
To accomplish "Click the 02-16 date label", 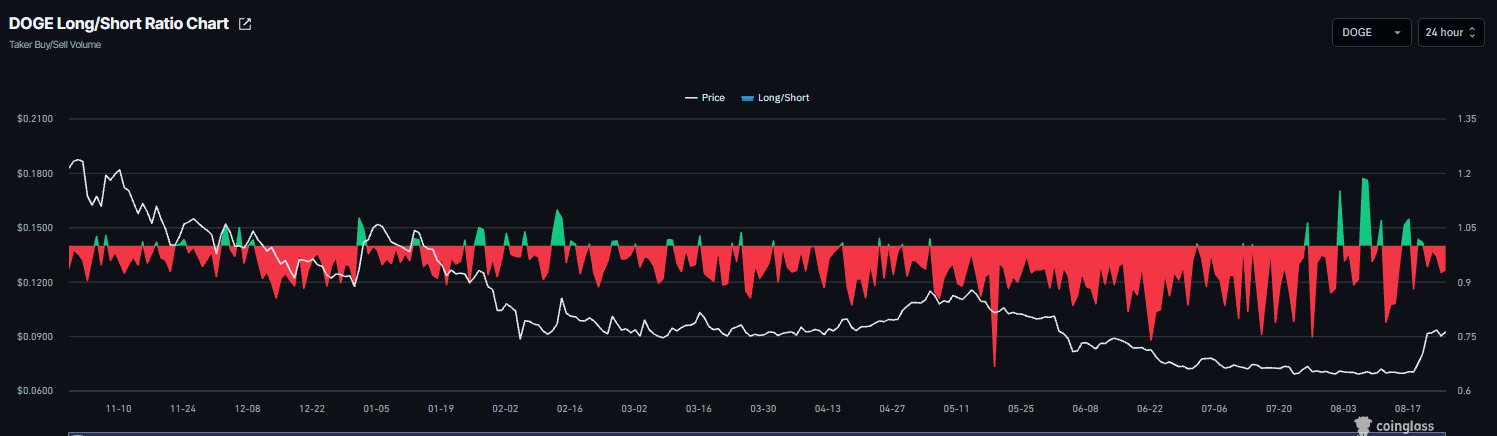I will (570, 409).
